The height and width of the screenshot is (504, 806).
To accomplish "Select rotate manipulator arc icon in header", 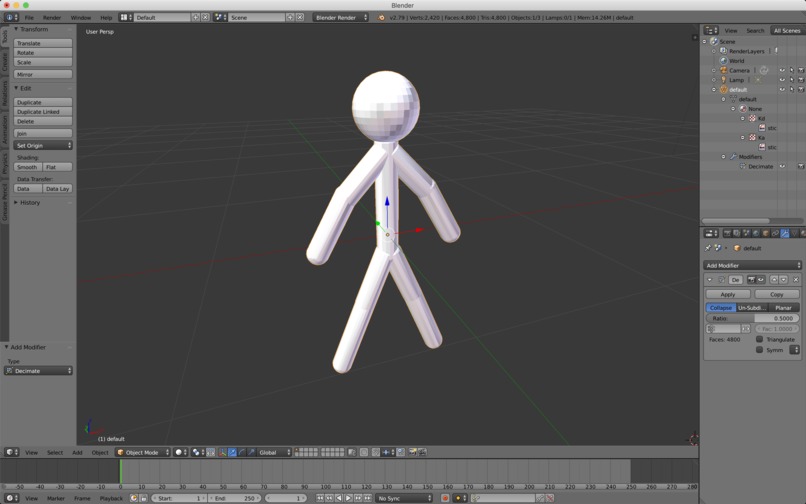I will click(x=242, y=452).
